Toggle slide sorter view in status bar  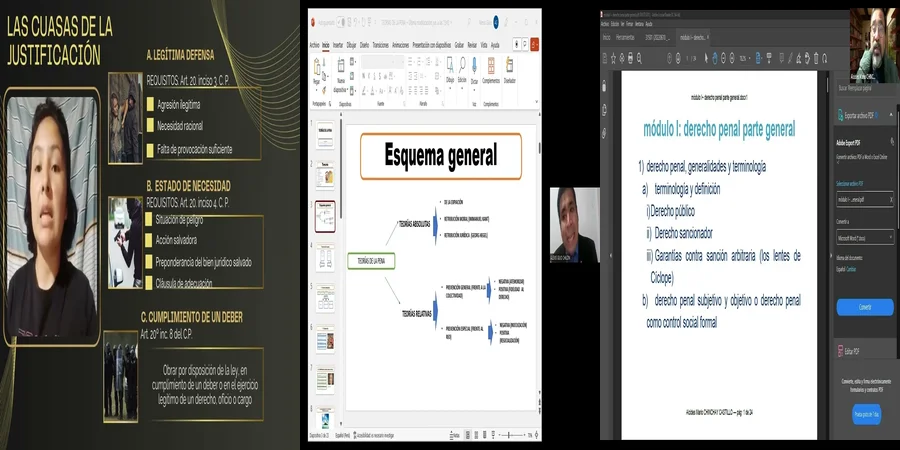pos(476,435)
